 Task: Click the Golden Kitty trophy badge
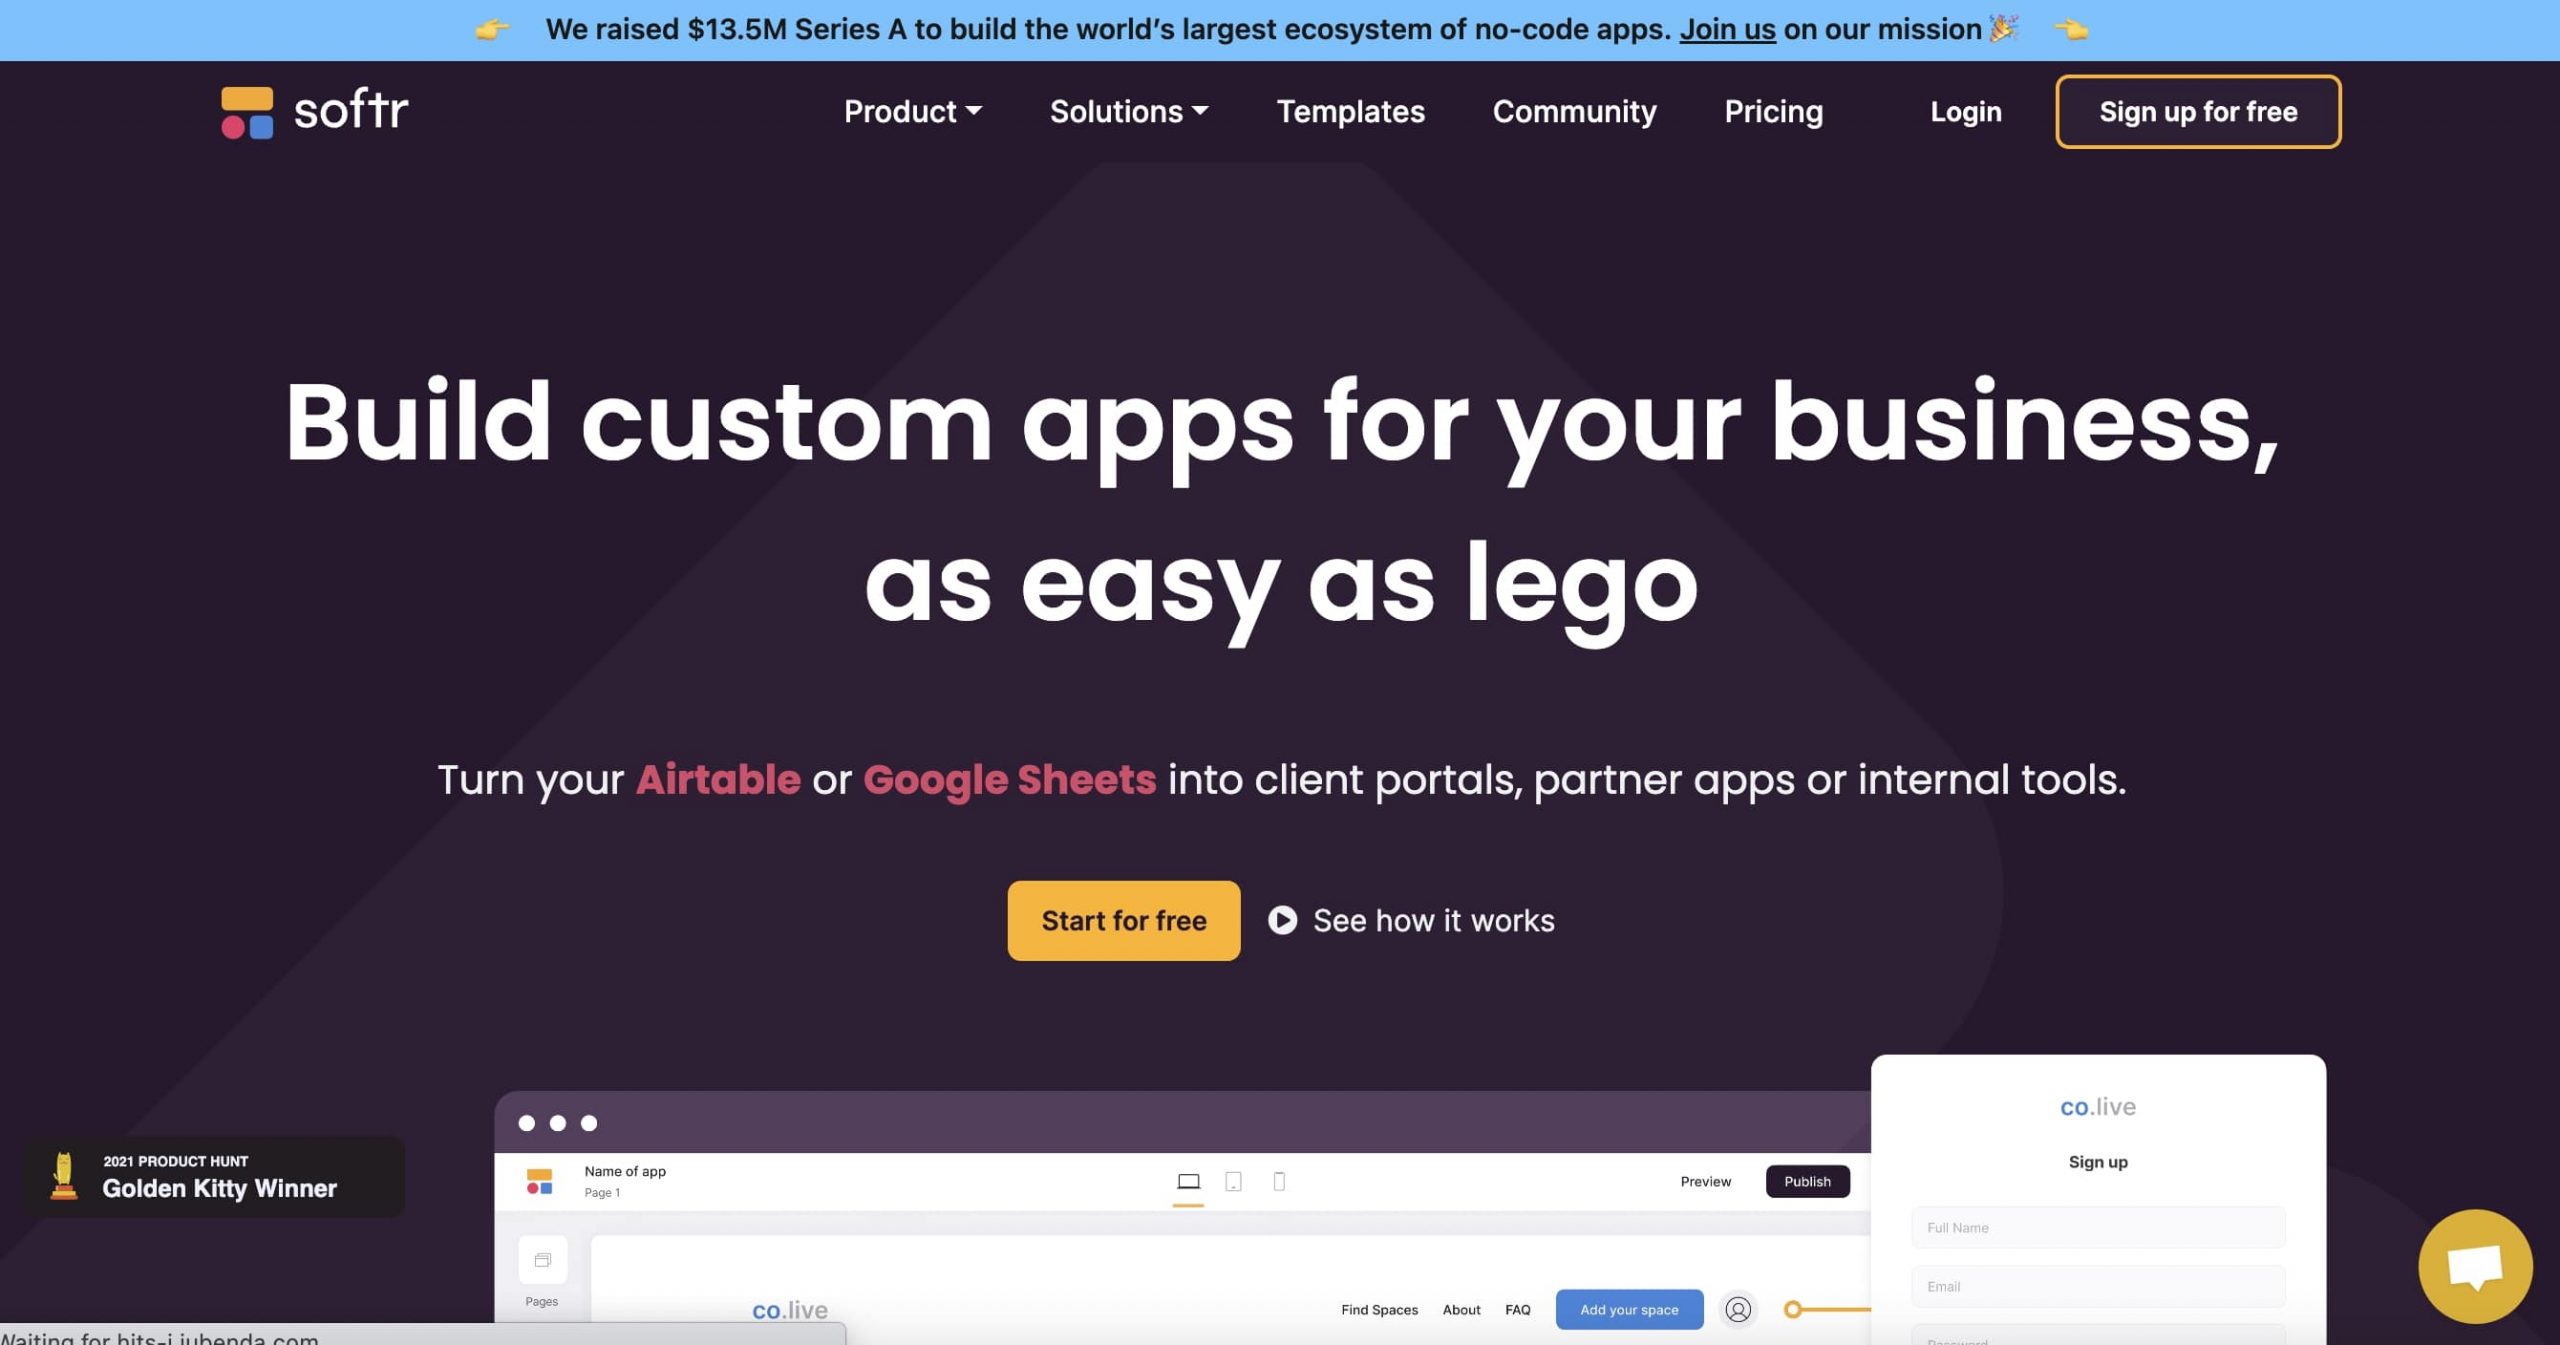pyautogui.click(x=214, y=1177)
